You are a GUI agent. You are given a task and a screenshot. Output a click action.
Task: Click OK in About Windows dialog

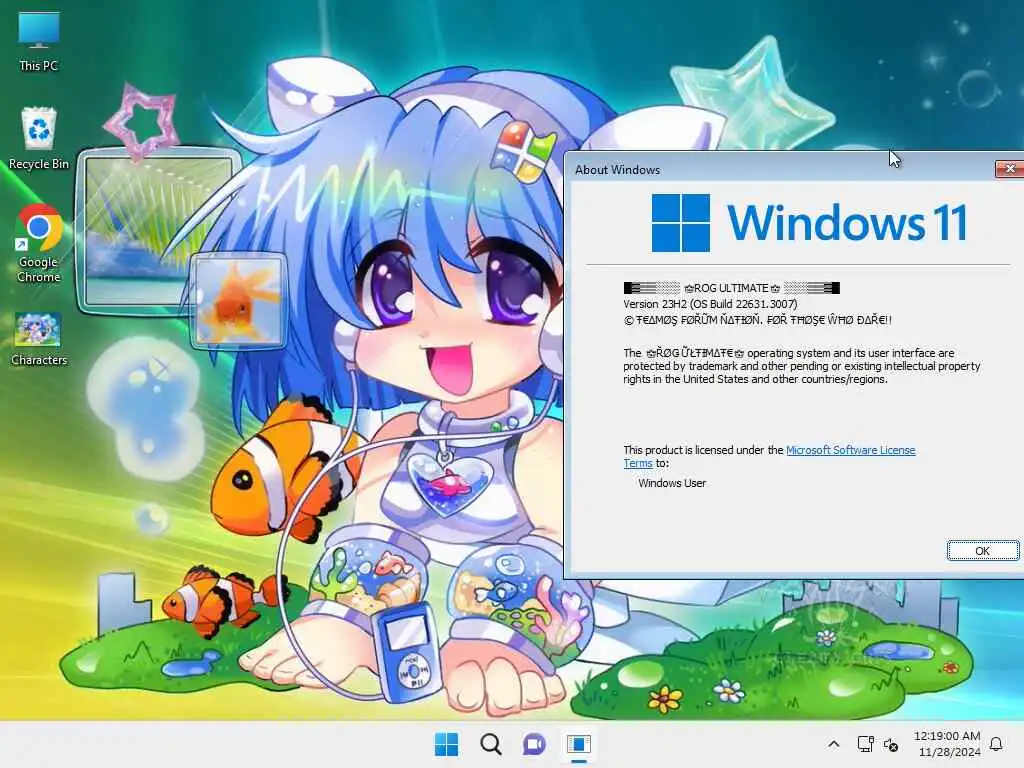click(982, 551)
